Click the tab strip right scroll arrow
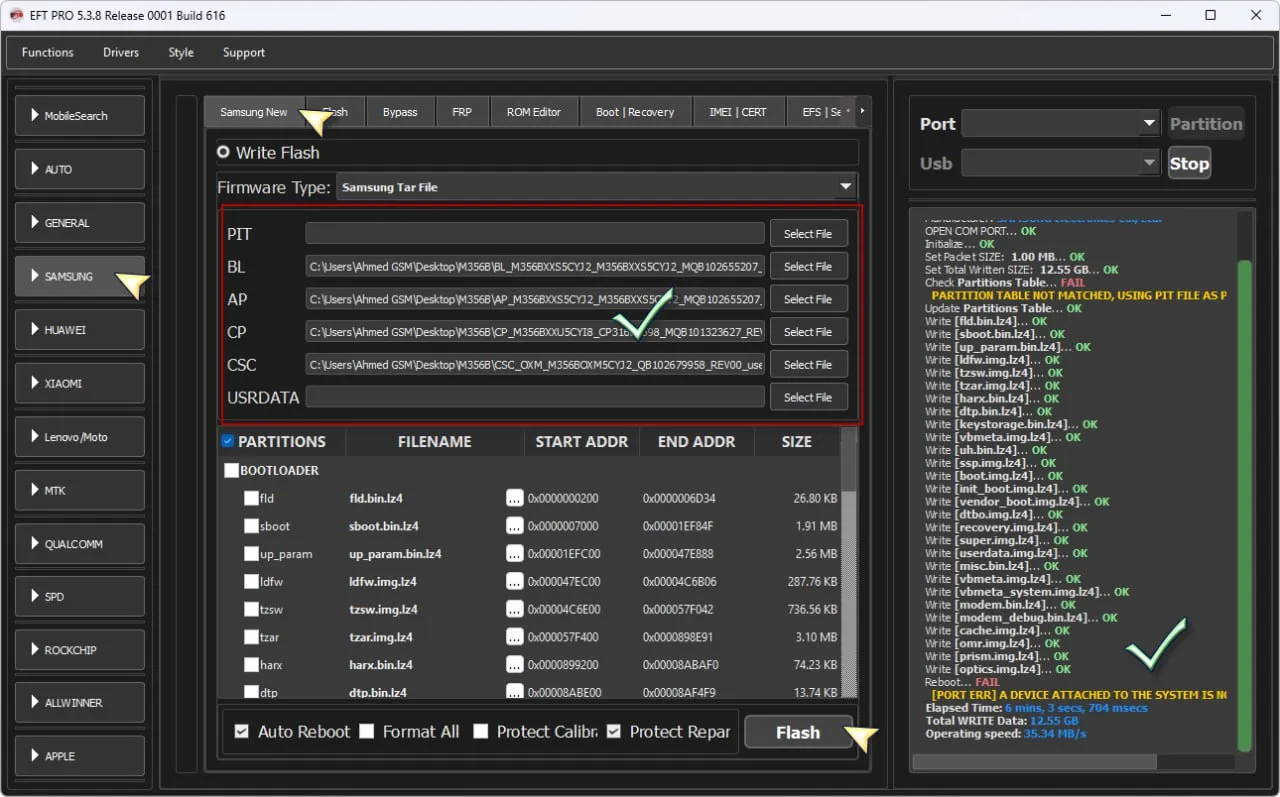 point(862,111)
